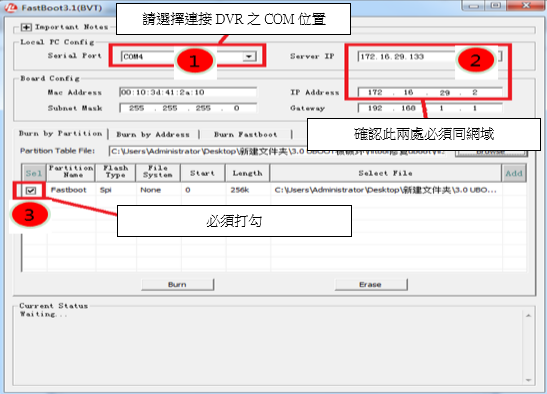This screenshot has width=547, height=394.
Task: Switch to Burn Fastboot tab
Action: coord(246,135)
